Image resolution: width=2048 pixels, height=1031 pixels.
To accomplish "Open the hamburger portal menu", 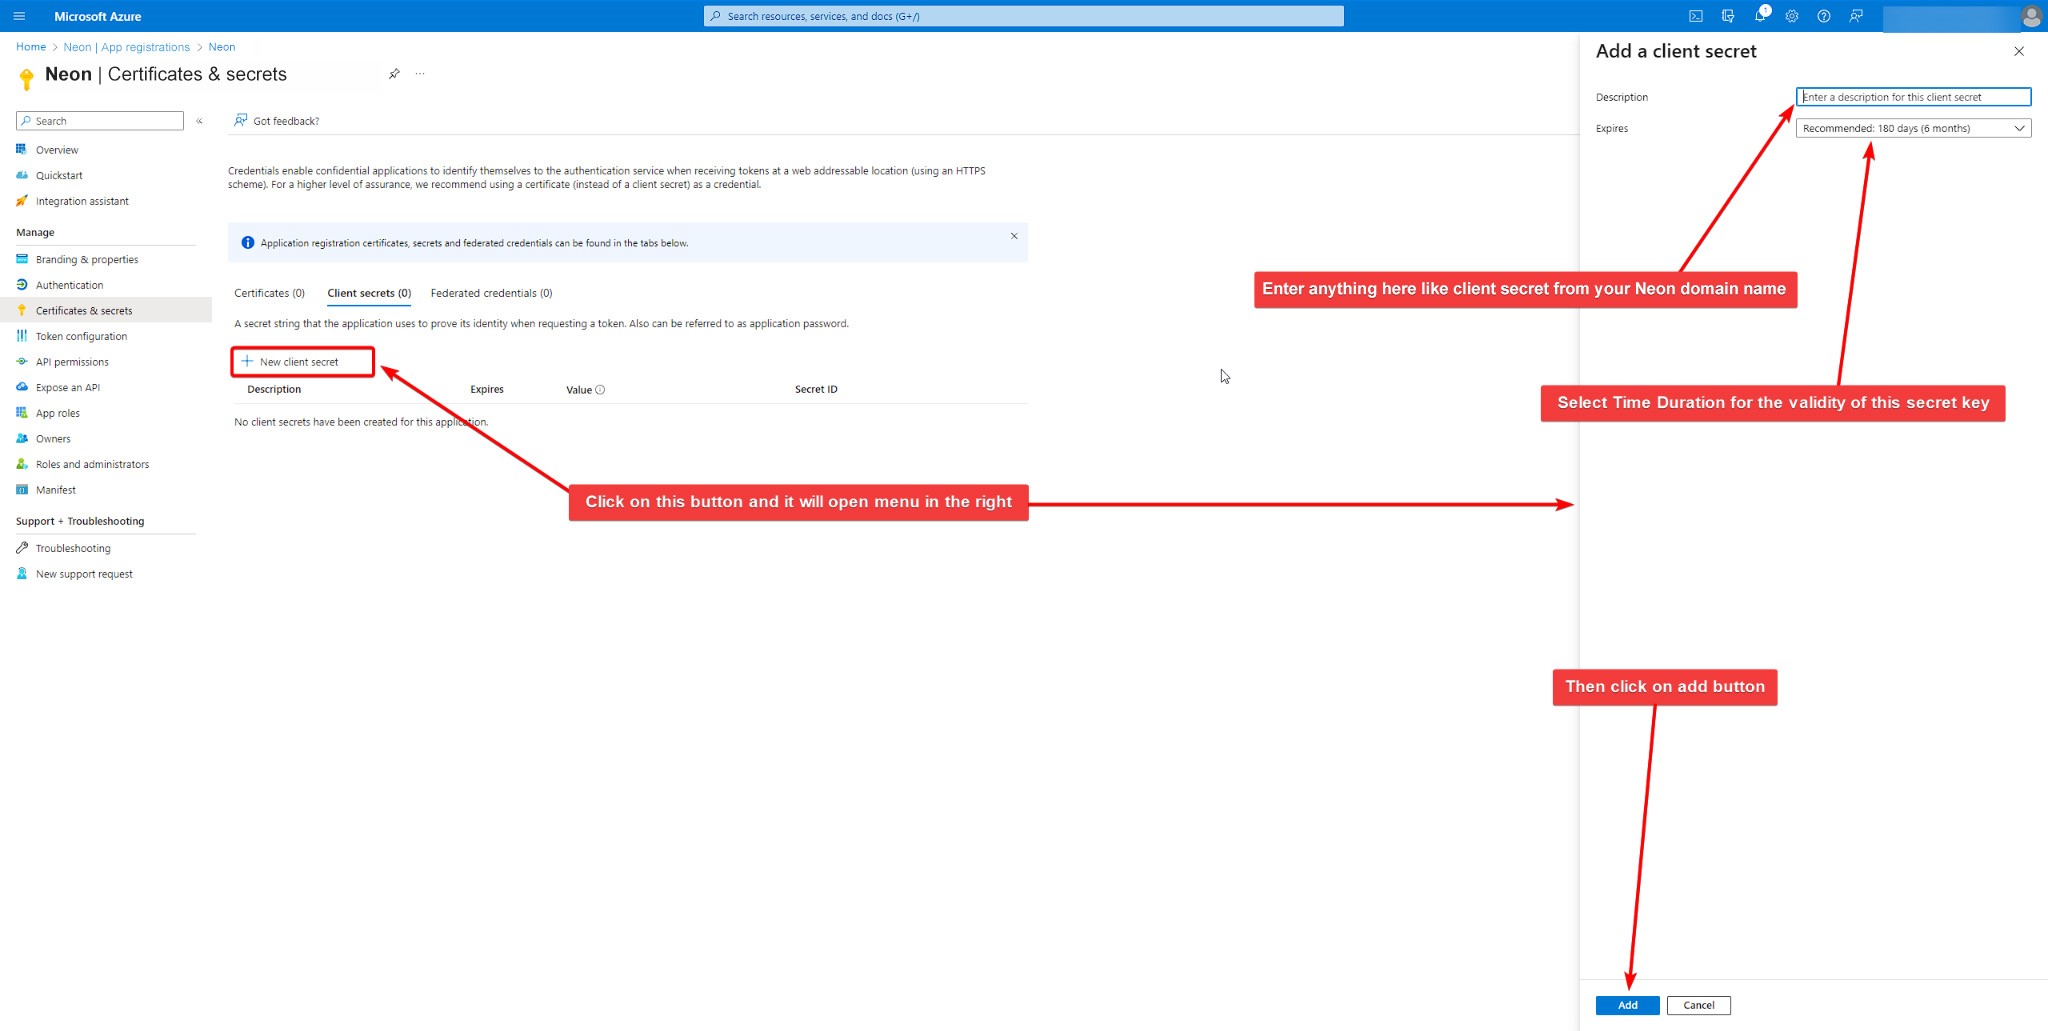I will click(x=19, y=16).
